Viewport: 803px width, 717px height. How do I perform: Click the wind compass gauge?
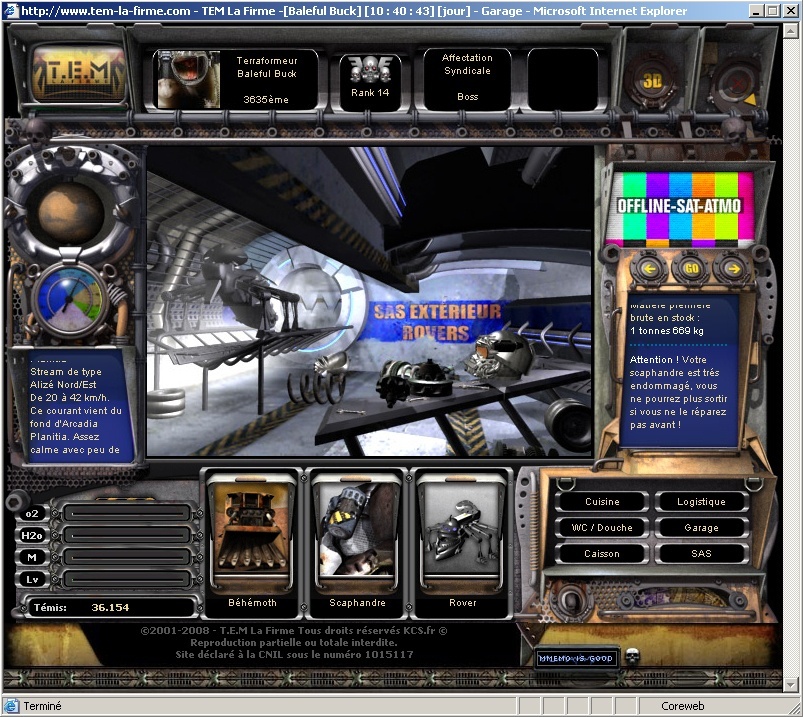tap(71, 297)
